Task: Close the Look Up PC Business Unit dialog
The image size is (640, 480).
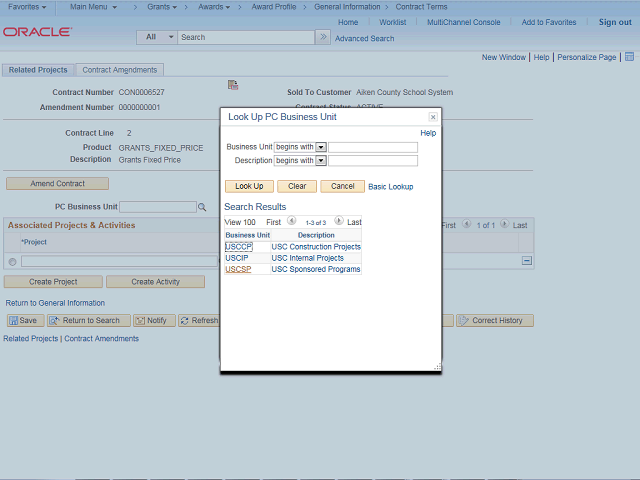Action: (433, 117)
